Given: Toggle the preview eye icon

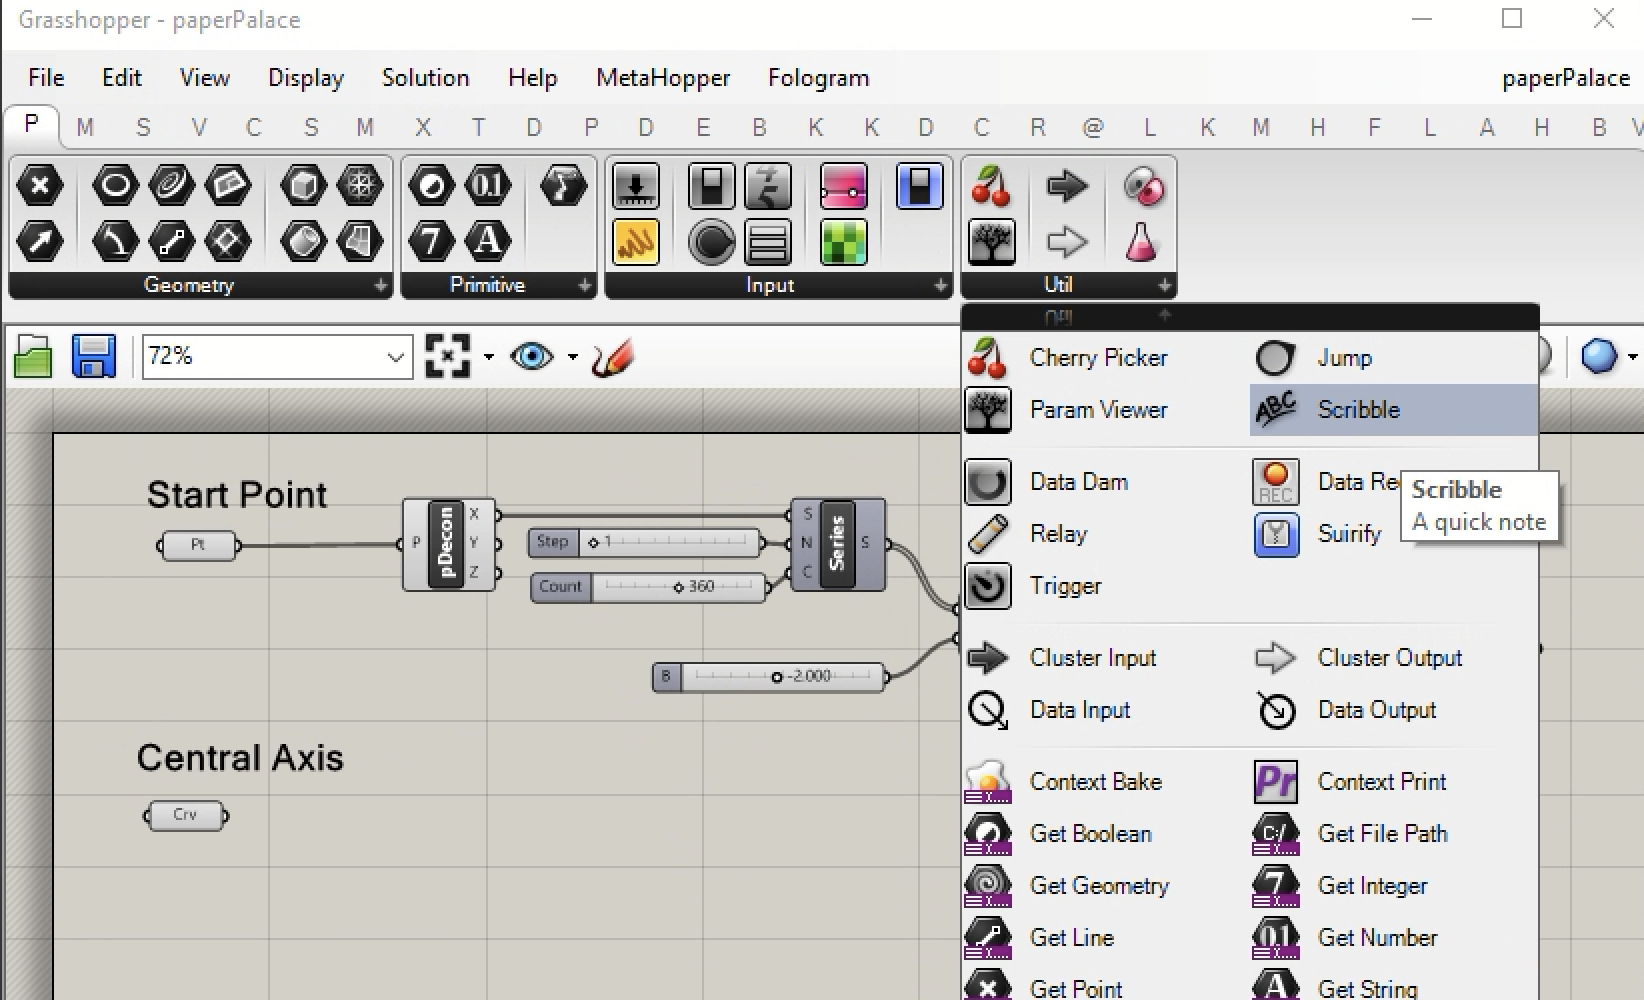Looking at the screenshot, I should pyautogui.click(x=531, y=357).
